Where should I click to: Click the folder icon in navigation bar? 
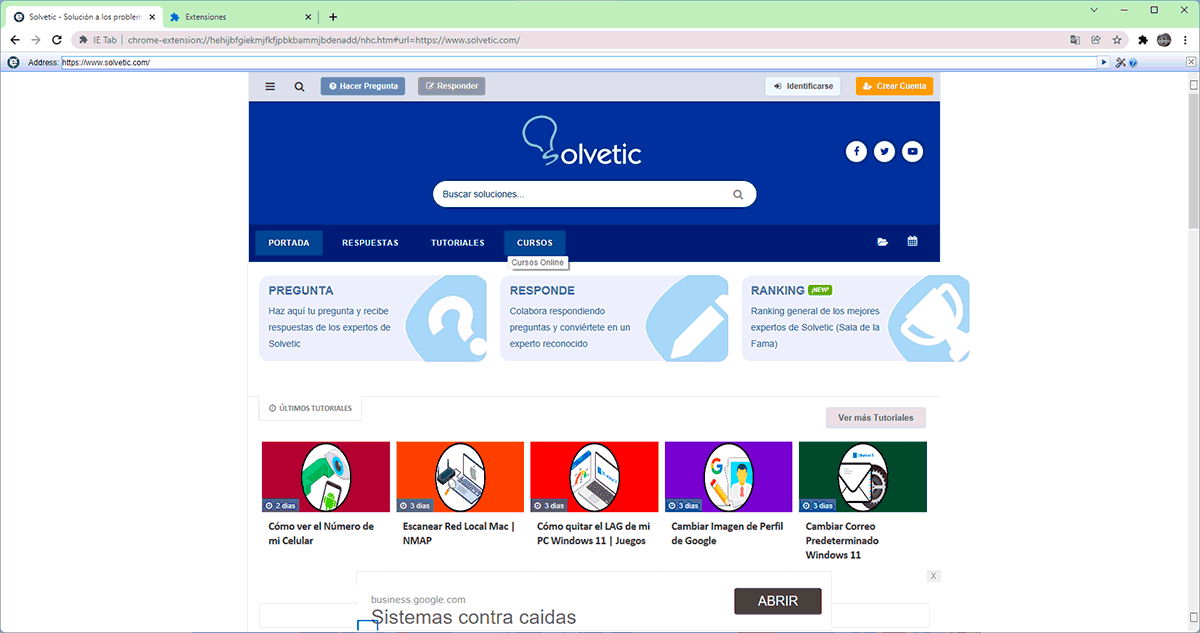pyautogui.click(x=882, y=242)
